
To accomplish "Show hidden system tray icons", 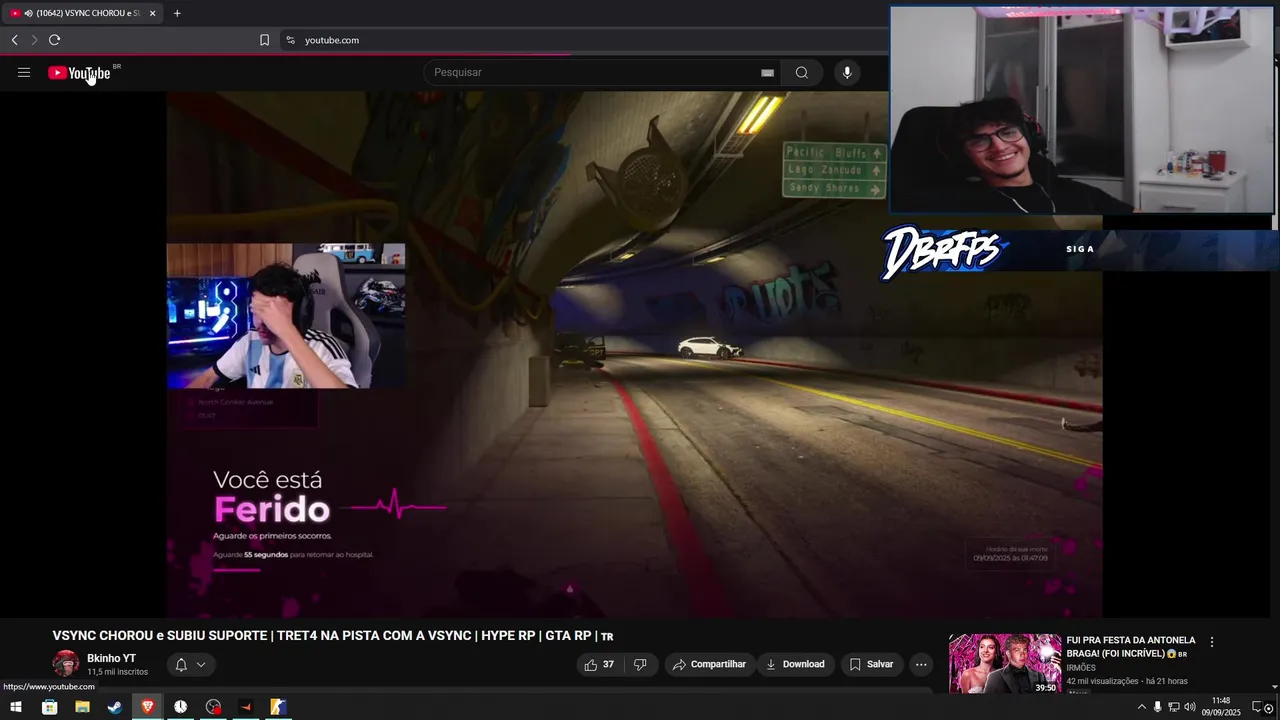I will [x=1141, y=707].
